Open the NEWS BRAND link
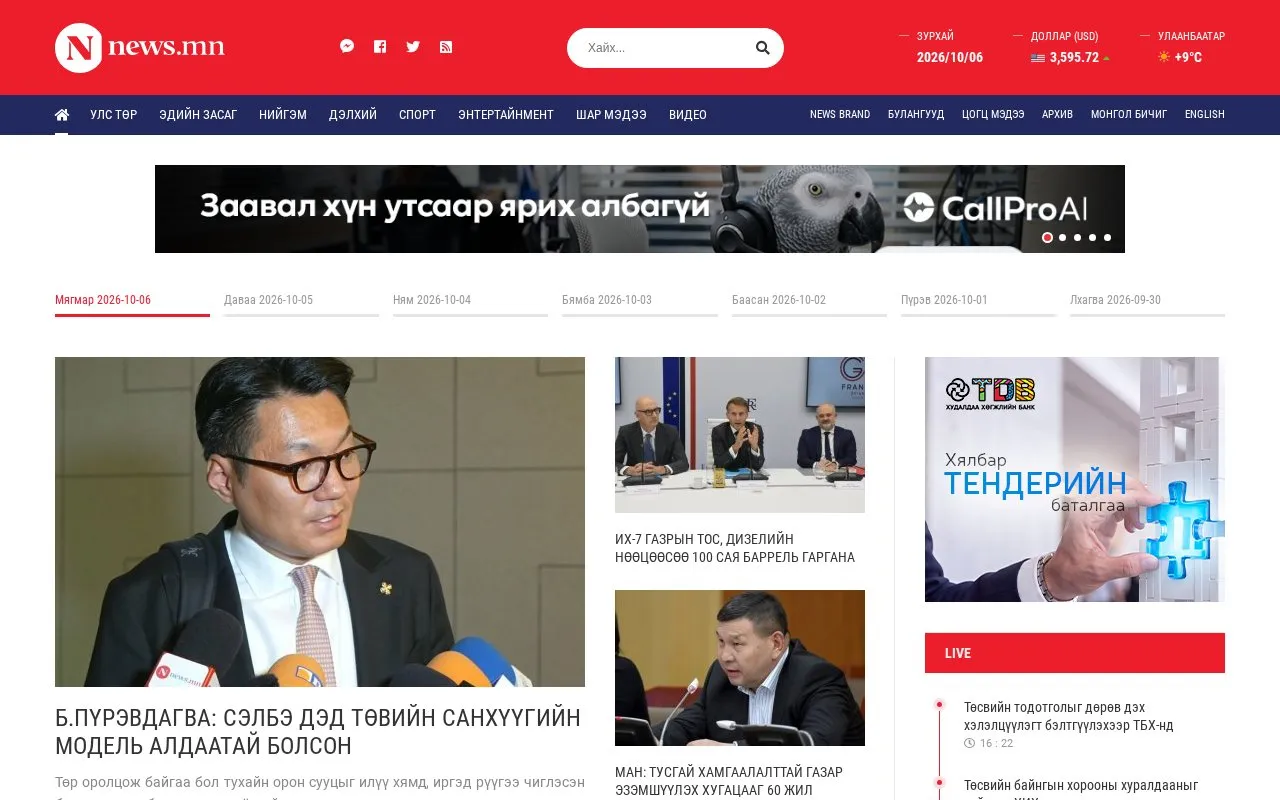Screen dimensions: 1280x800 840,115
